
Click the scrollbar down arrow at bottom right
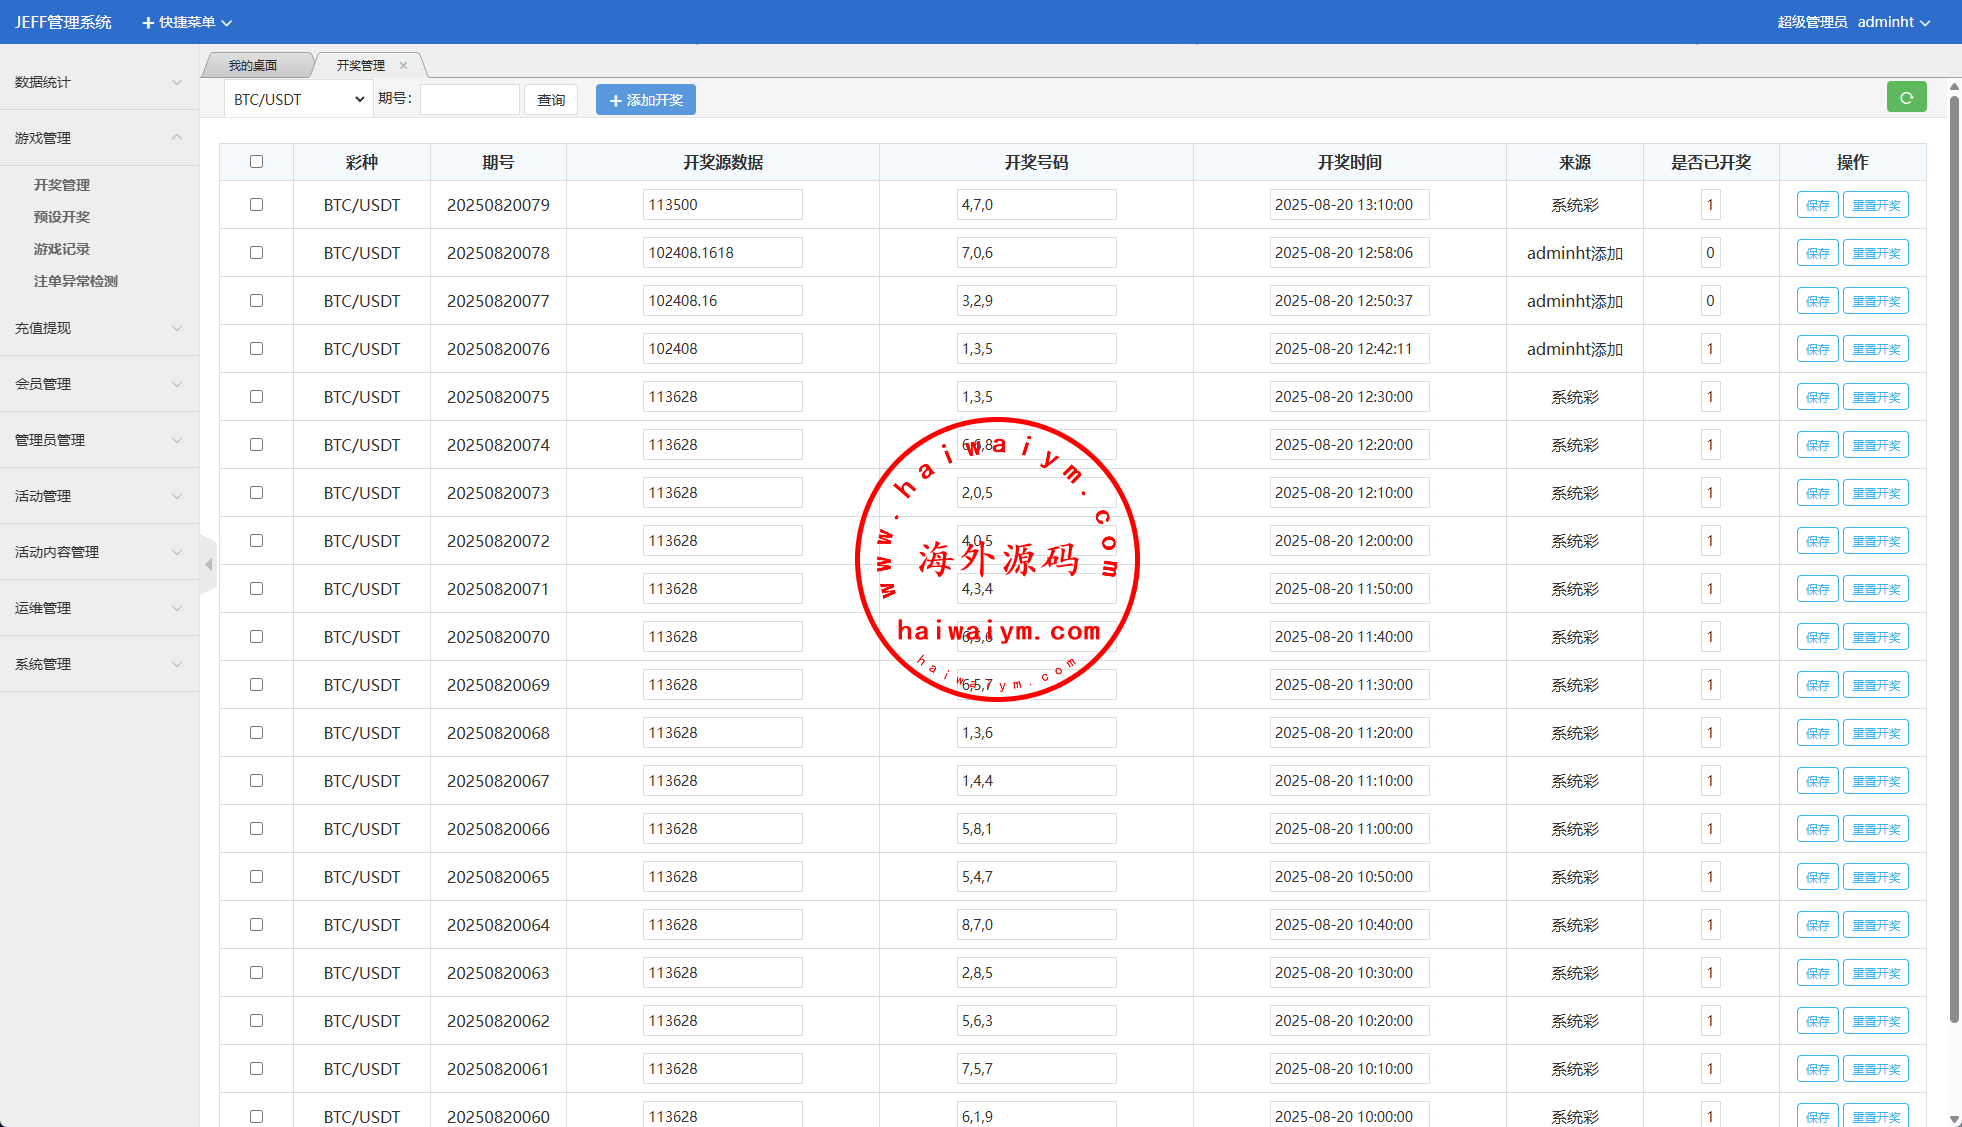(1954, 1119)
